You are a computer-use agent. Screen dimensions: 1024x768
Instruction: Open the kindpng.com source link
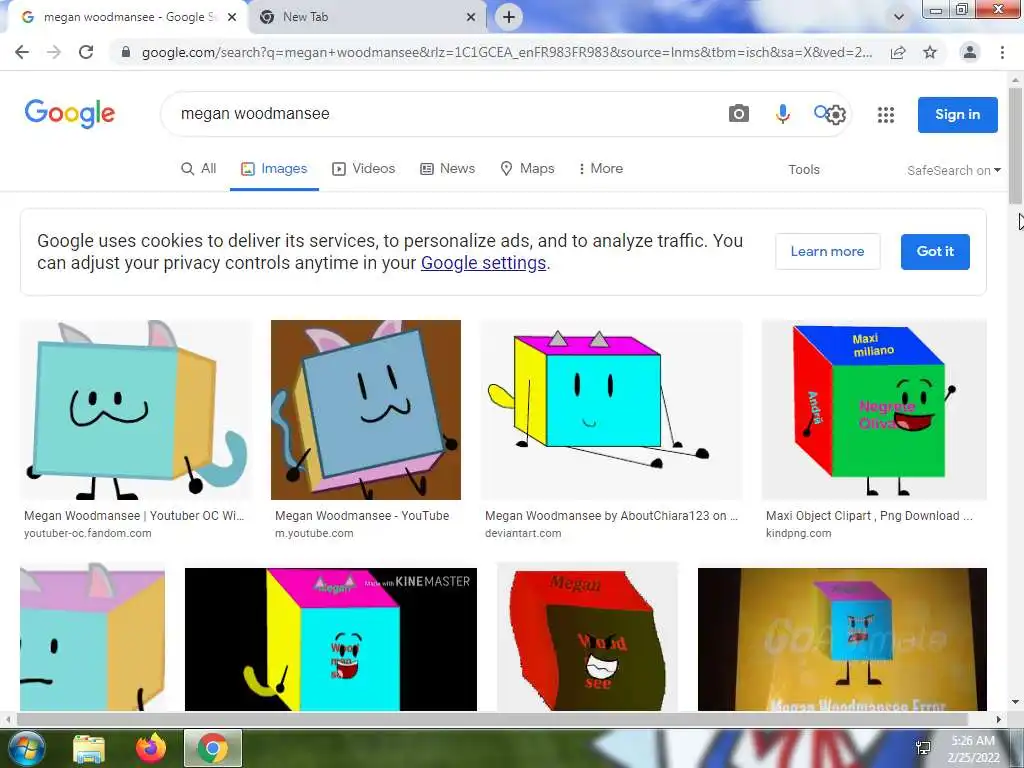click(799, 533)
